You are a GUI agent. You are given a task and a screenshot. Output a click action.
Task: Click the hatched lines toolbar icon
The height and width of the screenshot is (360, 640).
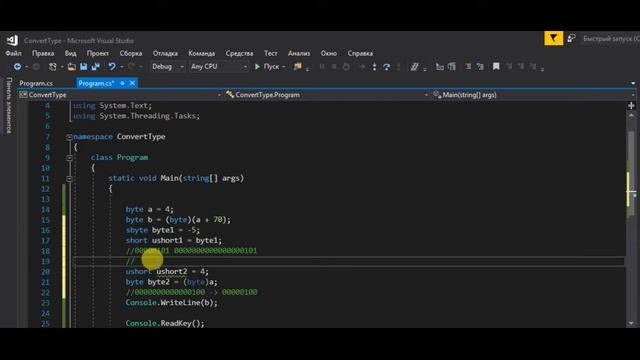coord(414,67)
